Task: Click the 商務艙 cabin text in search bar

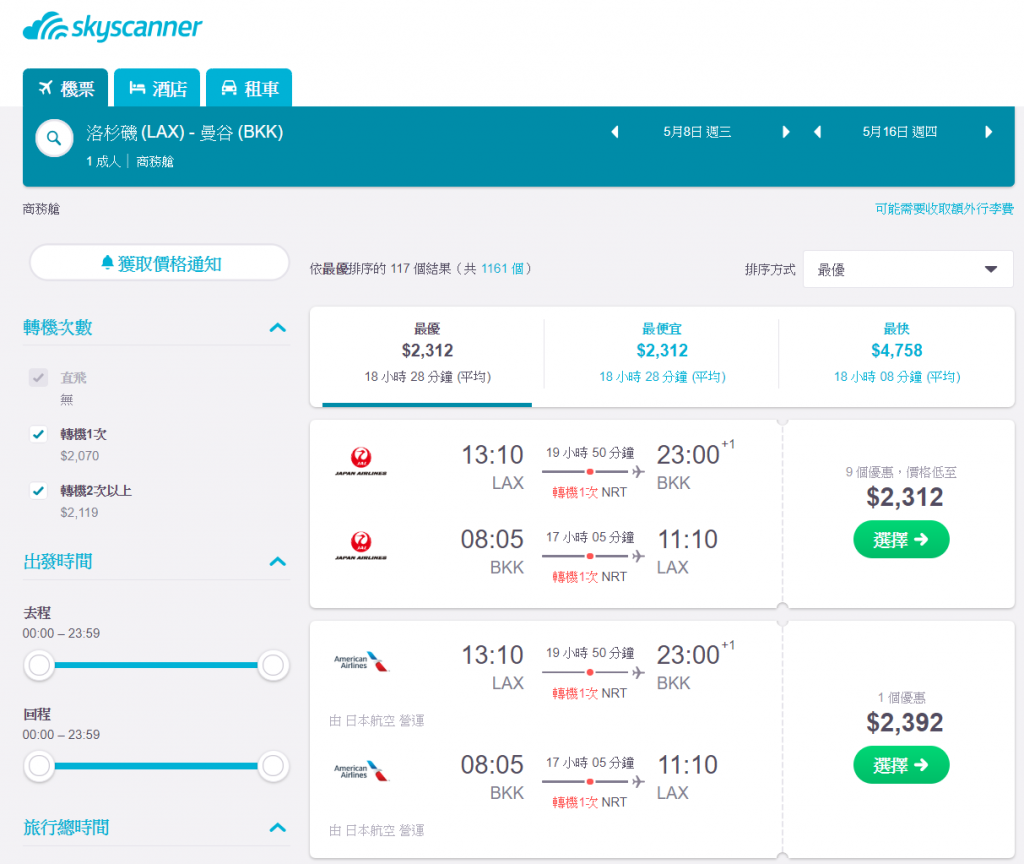Action: coord(155,161)
